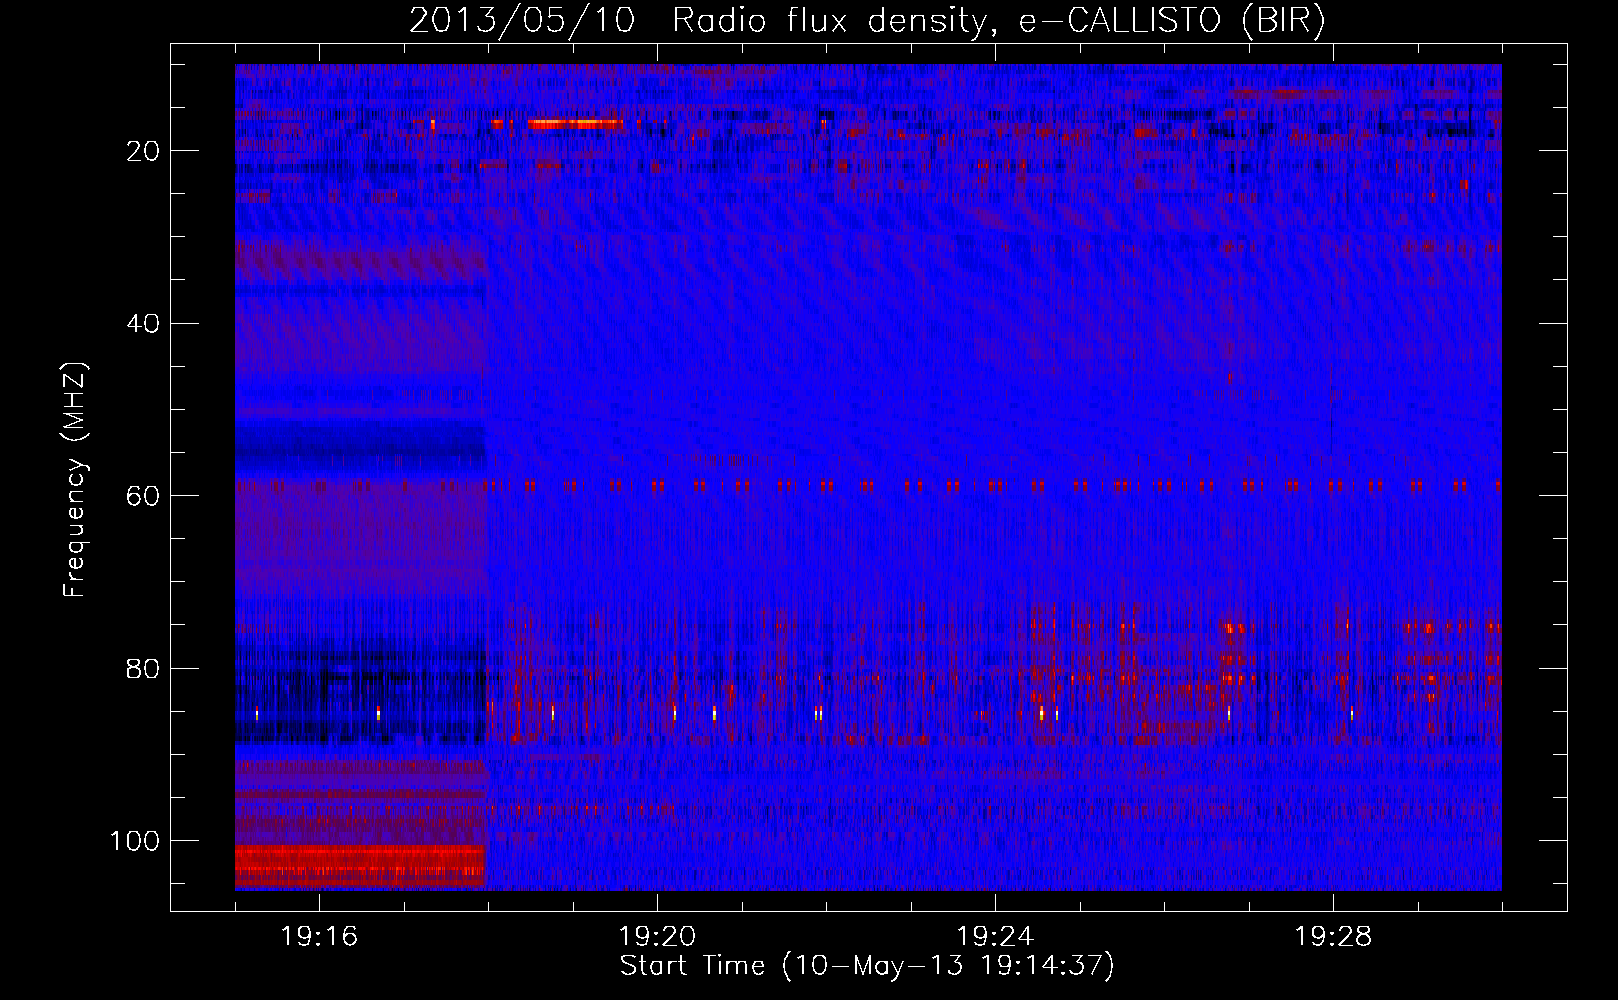Screen dimensions: 1618x1000
Task: Click the 'Frequency (MHZ)' axis label
Action: coord(75,479)
